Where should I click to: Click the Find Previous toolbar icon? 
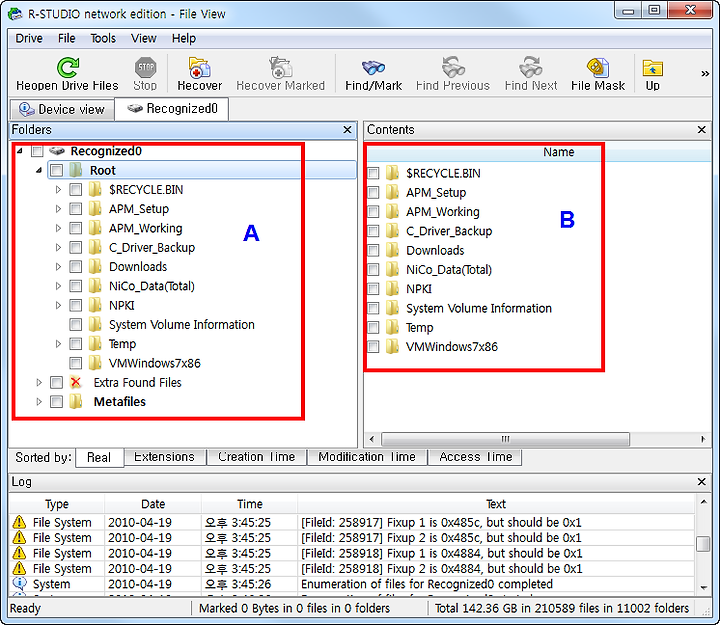click(453, 68)
